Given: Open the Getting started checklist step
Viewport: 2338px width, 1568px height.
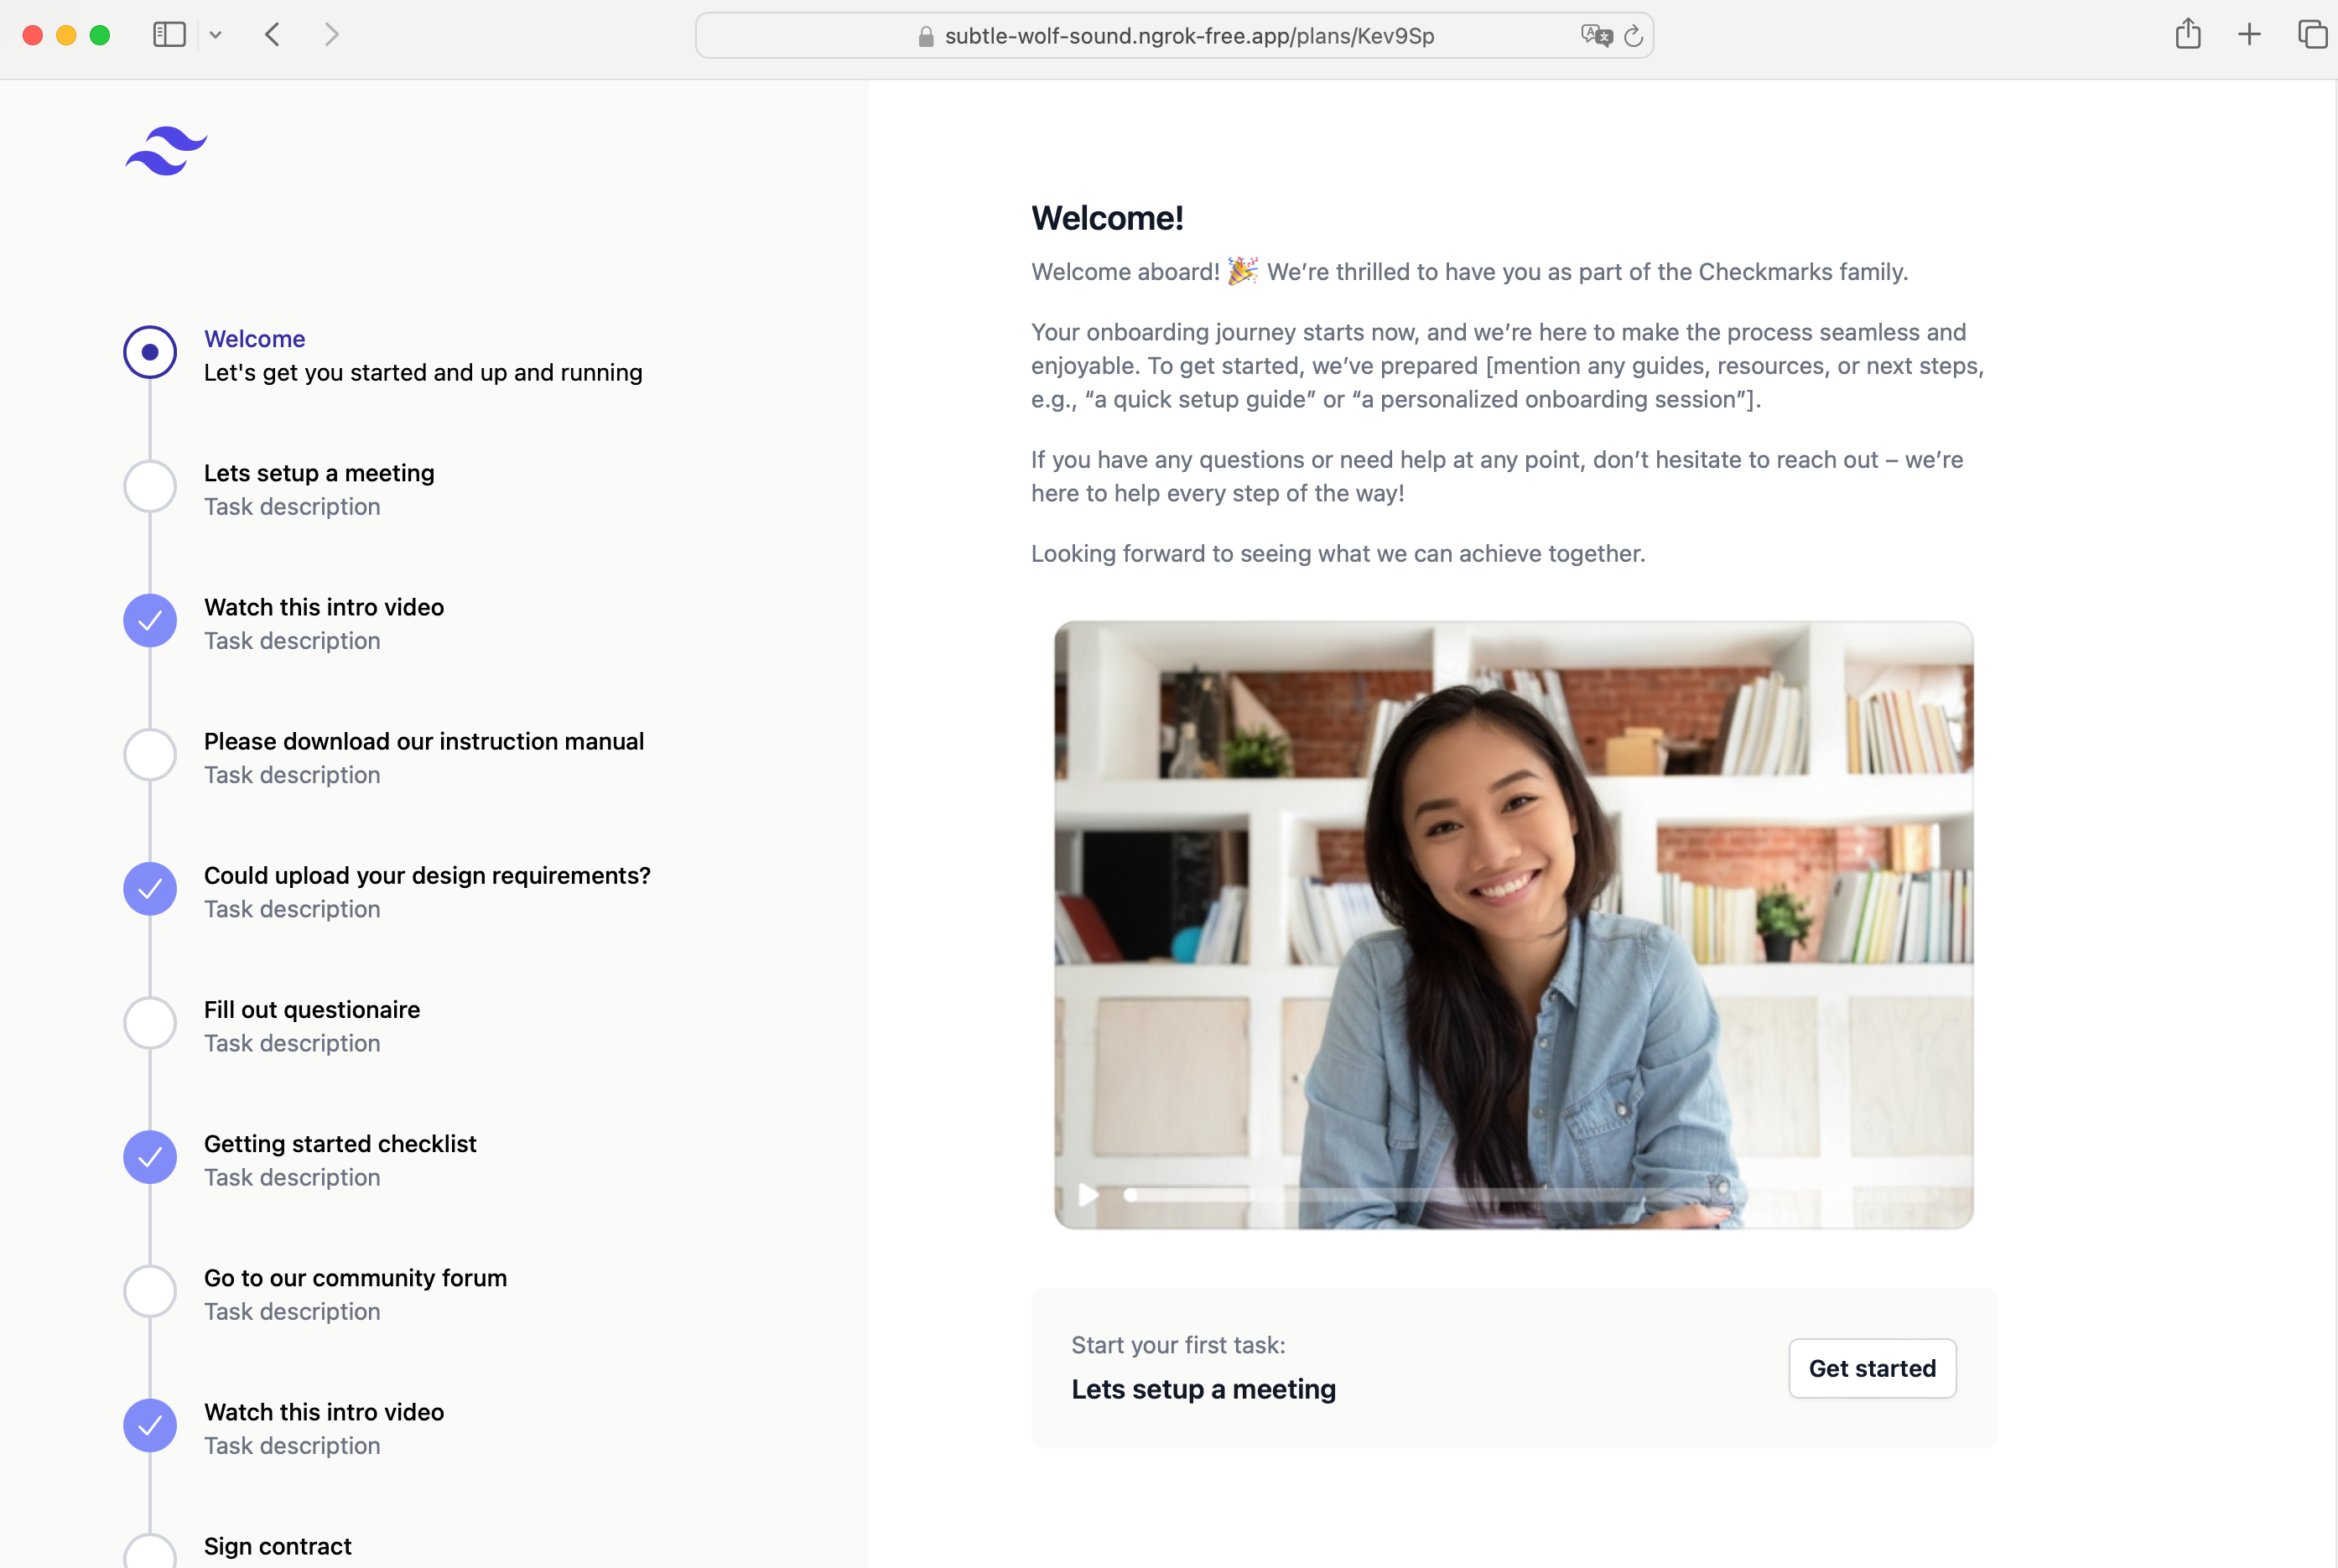Looking at the screenshot, I should (340, 1144).
